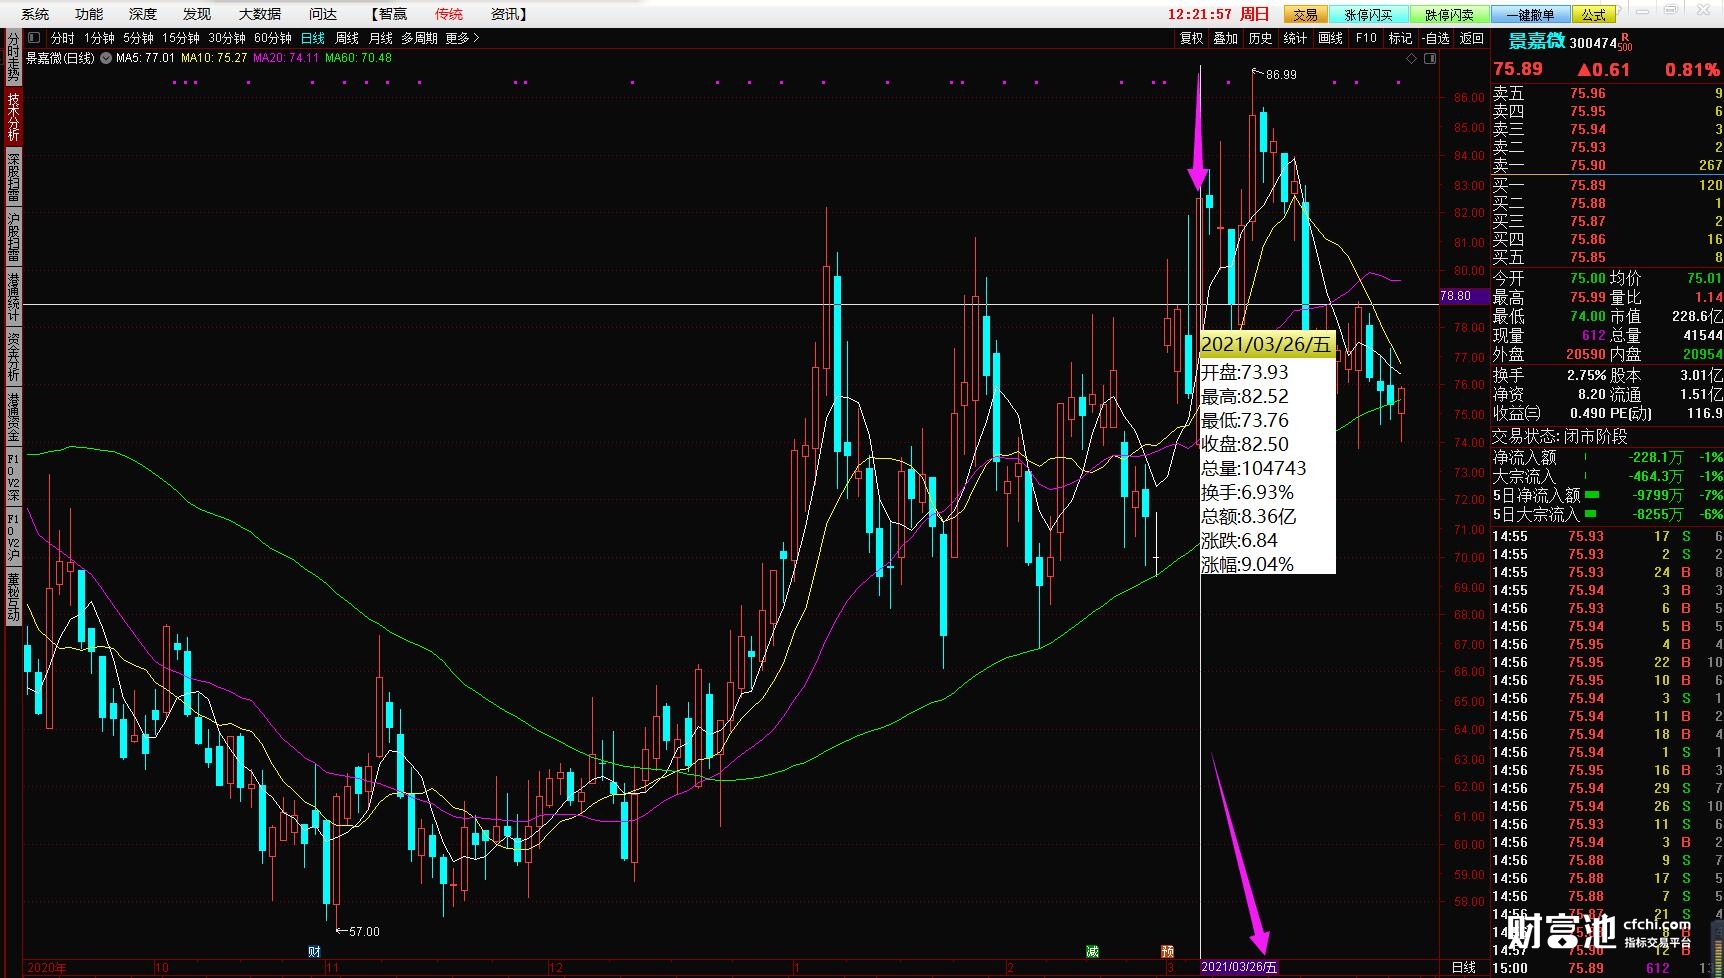
Task: Toggle the right side panel icon
Action: (1430, 58)
